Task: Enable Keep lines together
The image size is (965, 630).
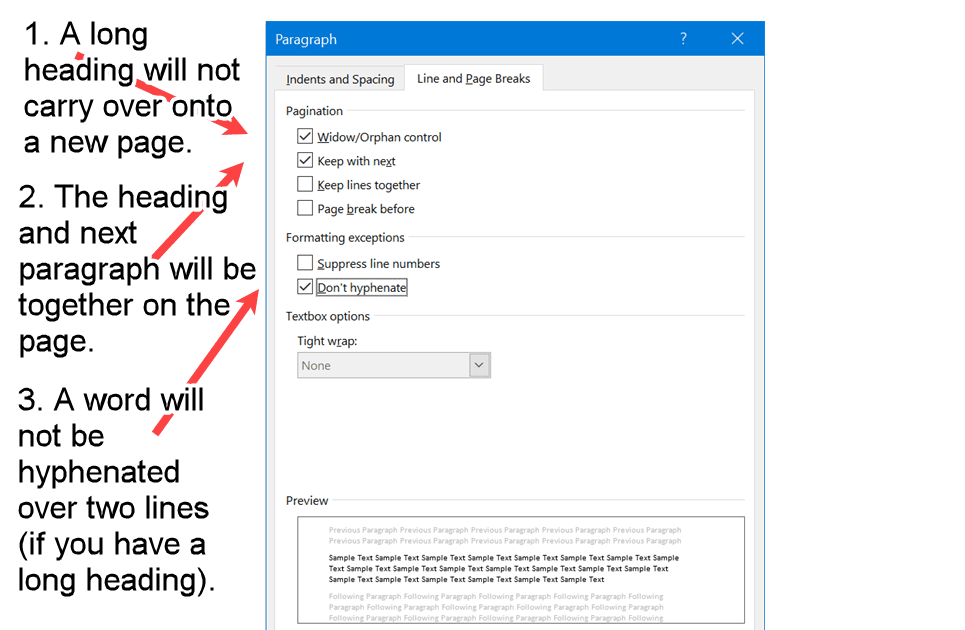Action: click(305, 185)
